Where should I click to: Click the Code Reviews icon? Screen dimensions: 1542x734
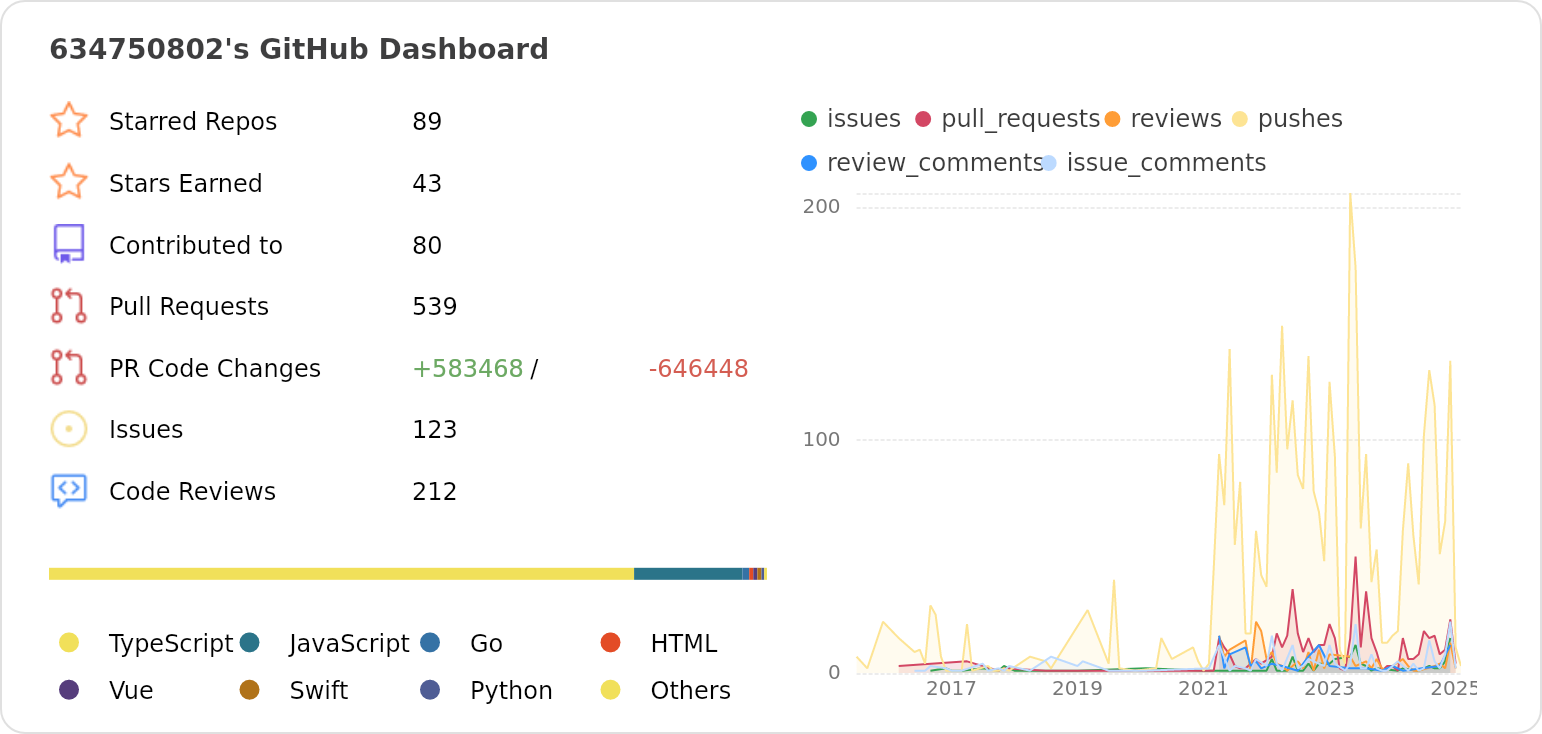[x=69, y=491]
